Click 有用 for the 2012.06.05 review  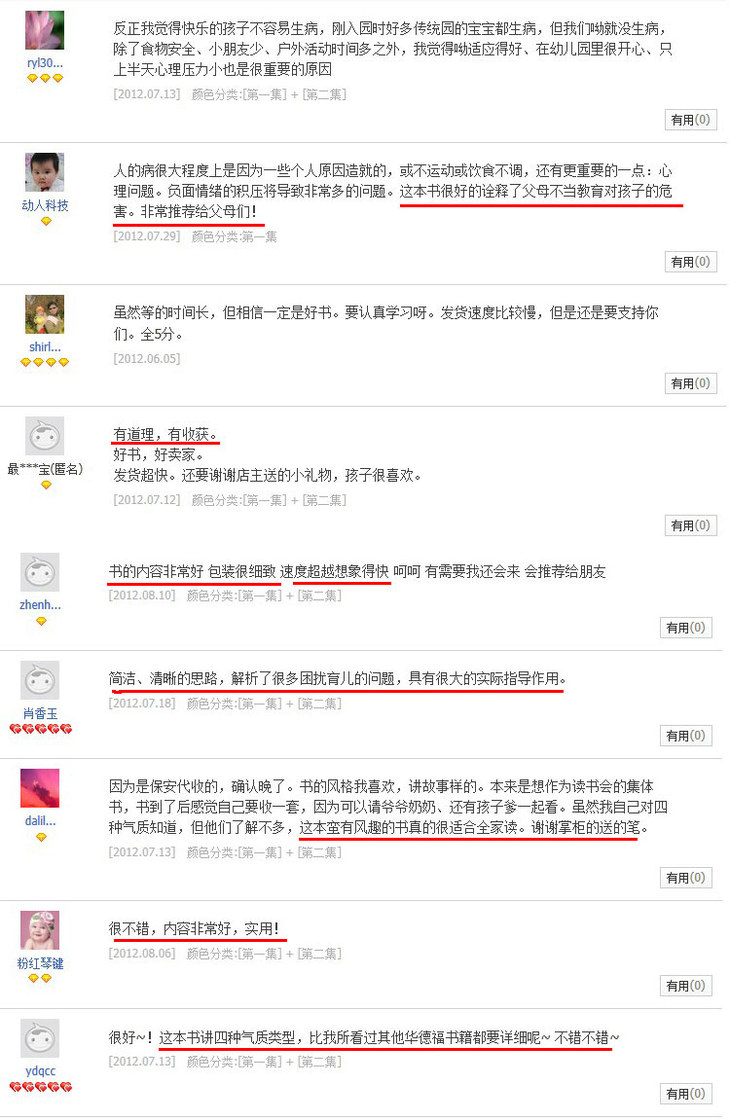click(x=690, y=383)
